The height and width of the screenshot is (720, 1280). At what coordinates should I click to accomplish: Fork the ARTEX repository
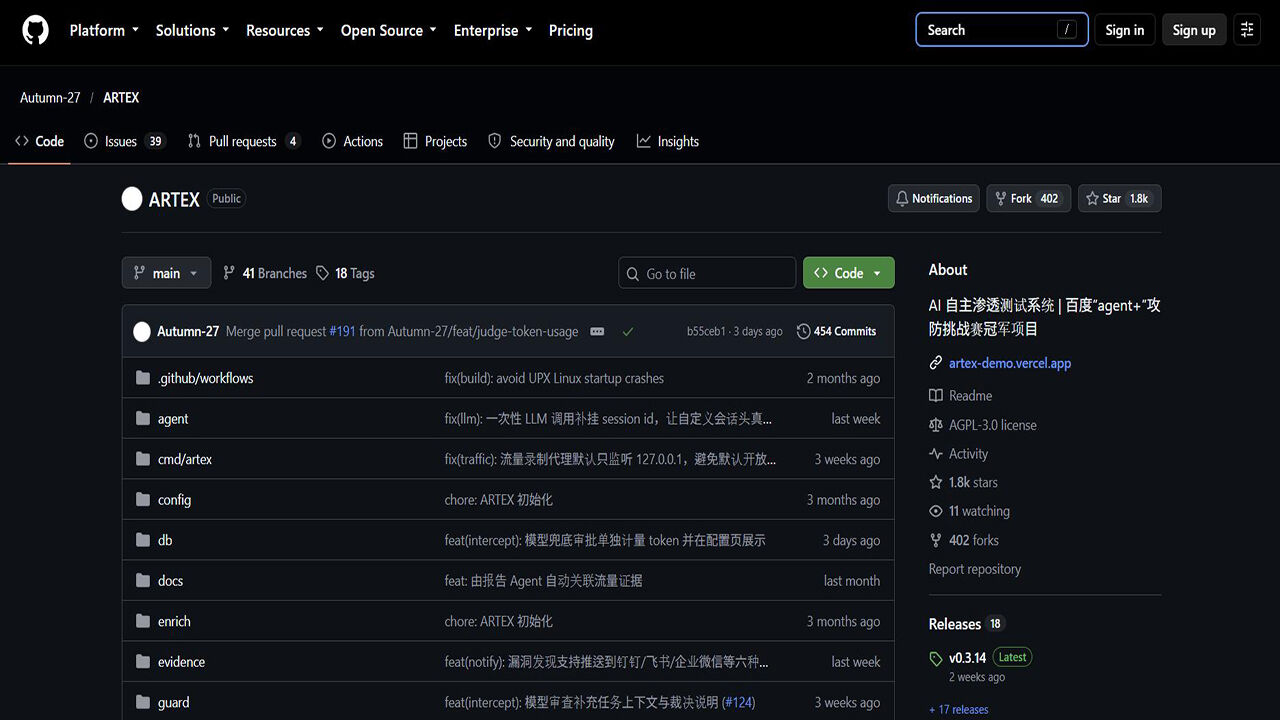(1029, 199)
